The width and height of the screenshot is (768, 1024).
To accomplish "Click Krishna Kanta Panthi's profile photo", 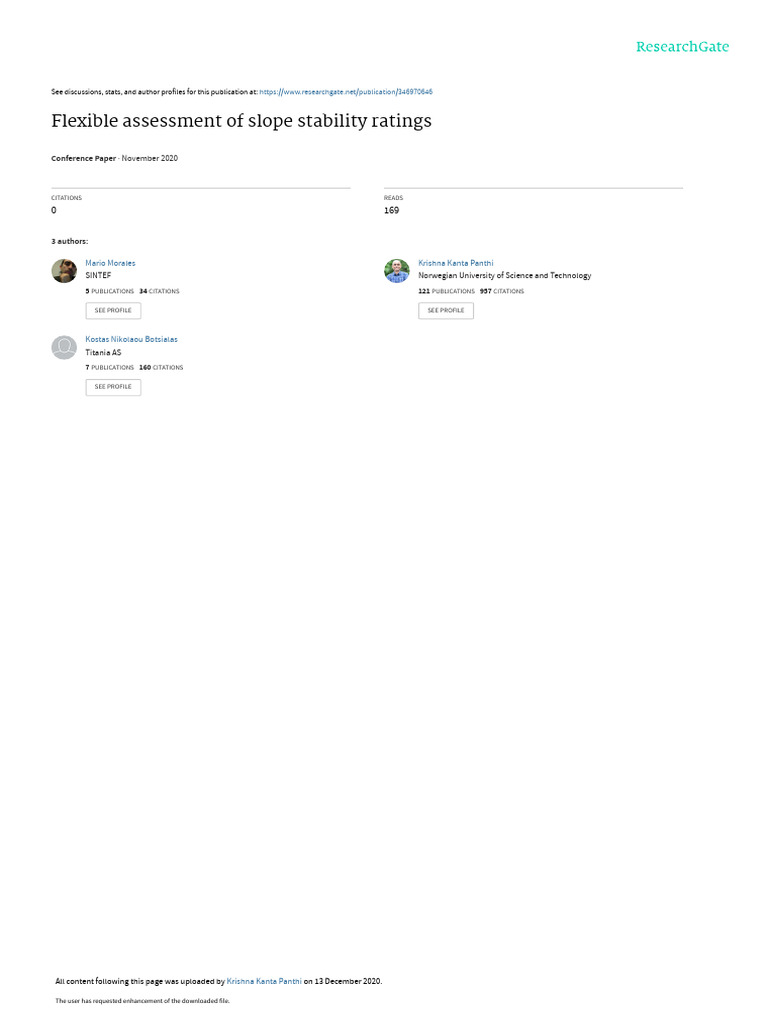I will 397,270.
